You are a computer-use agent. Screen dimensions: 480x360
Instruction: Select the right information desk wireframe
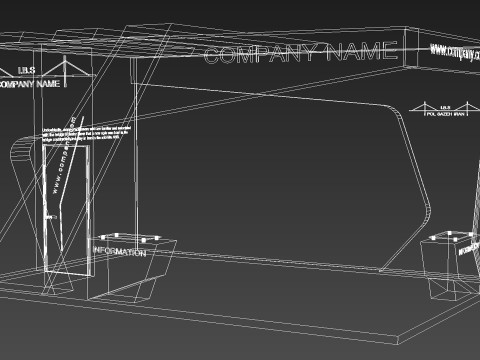pos(450,265)
